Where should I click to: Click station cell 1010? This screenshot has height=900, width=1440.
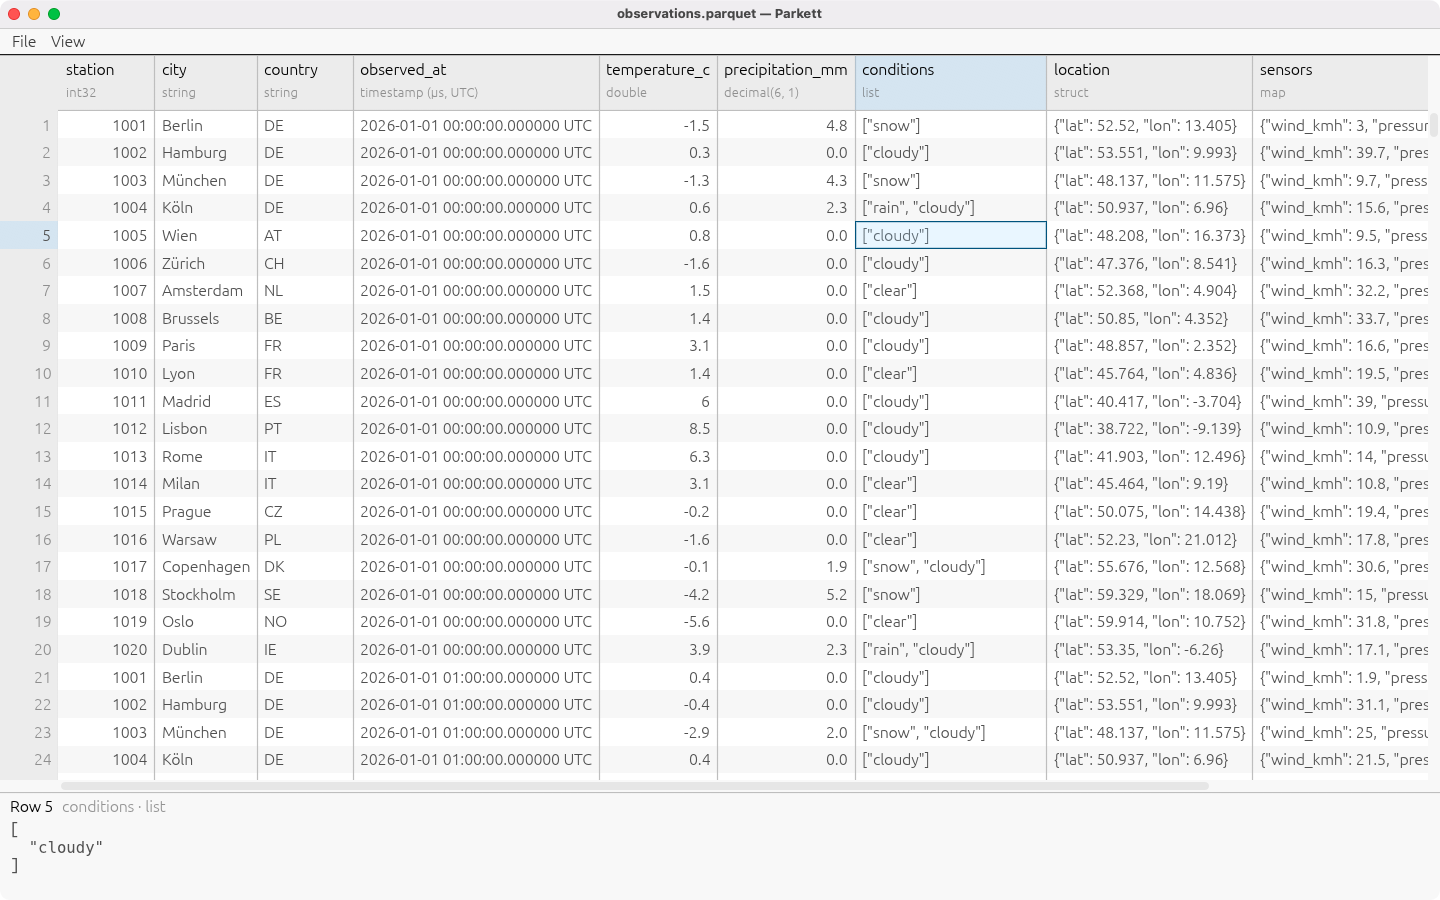coord(107,374)
